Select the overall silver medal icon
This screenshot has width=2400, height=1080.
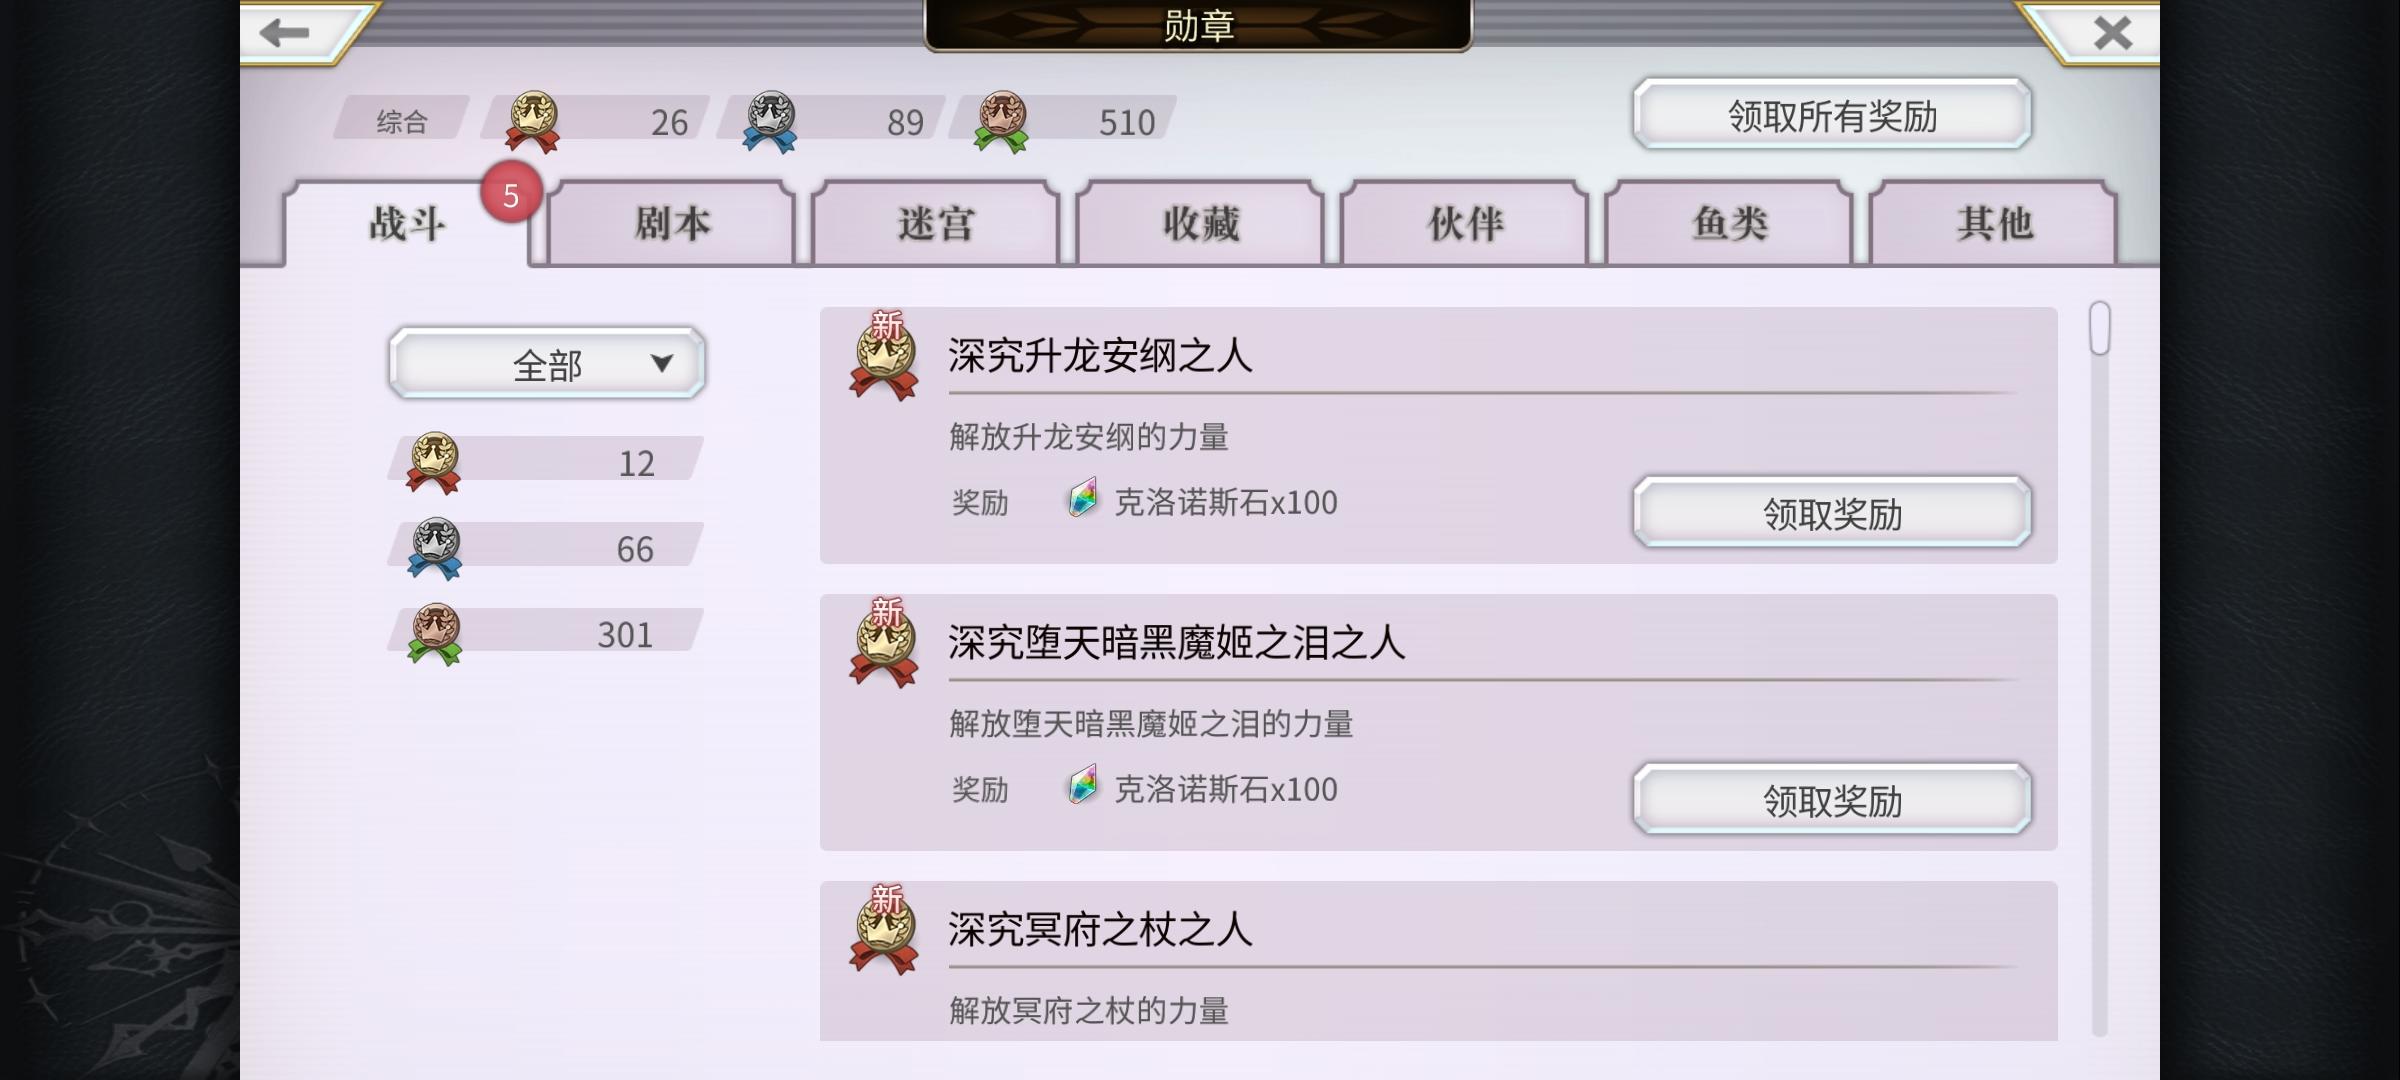[770, 121]
